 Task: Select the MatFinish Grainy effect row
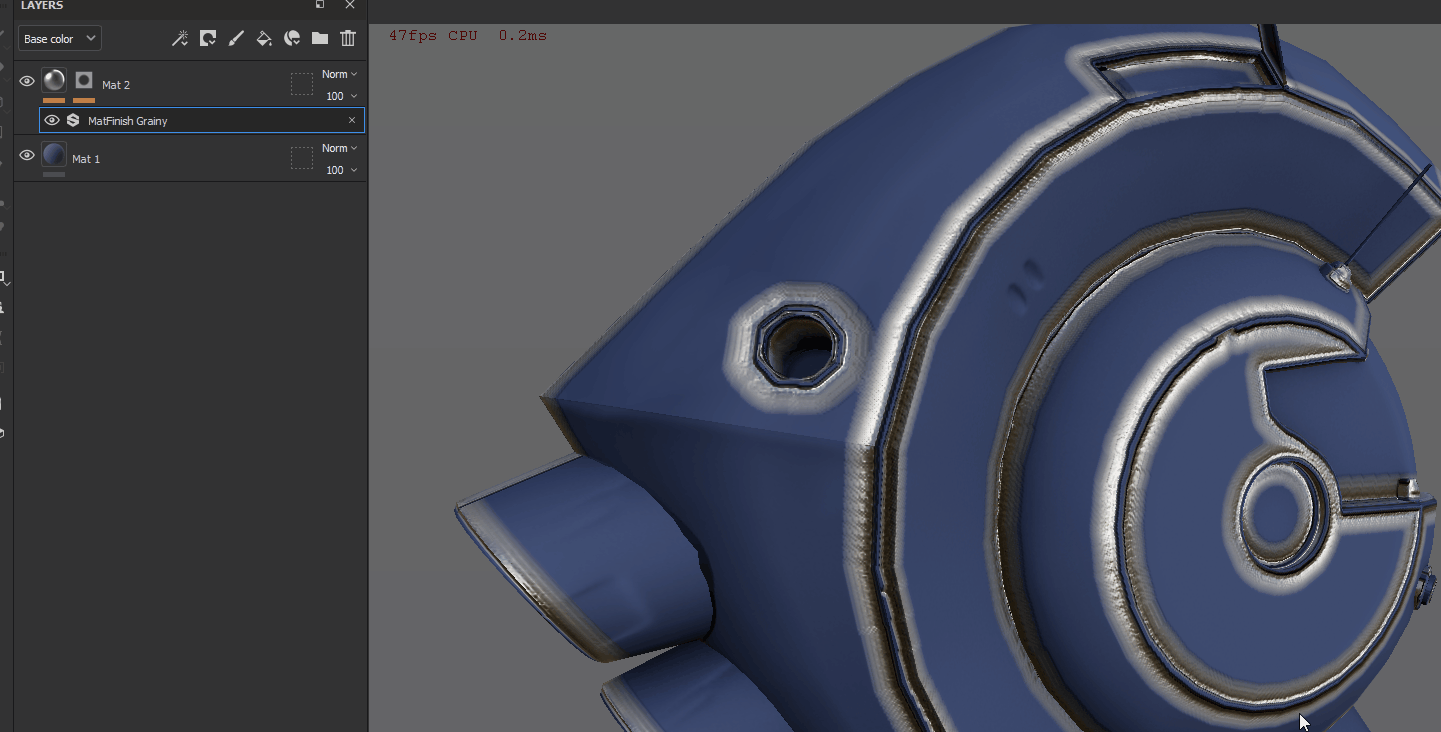[x=202, y=120]
